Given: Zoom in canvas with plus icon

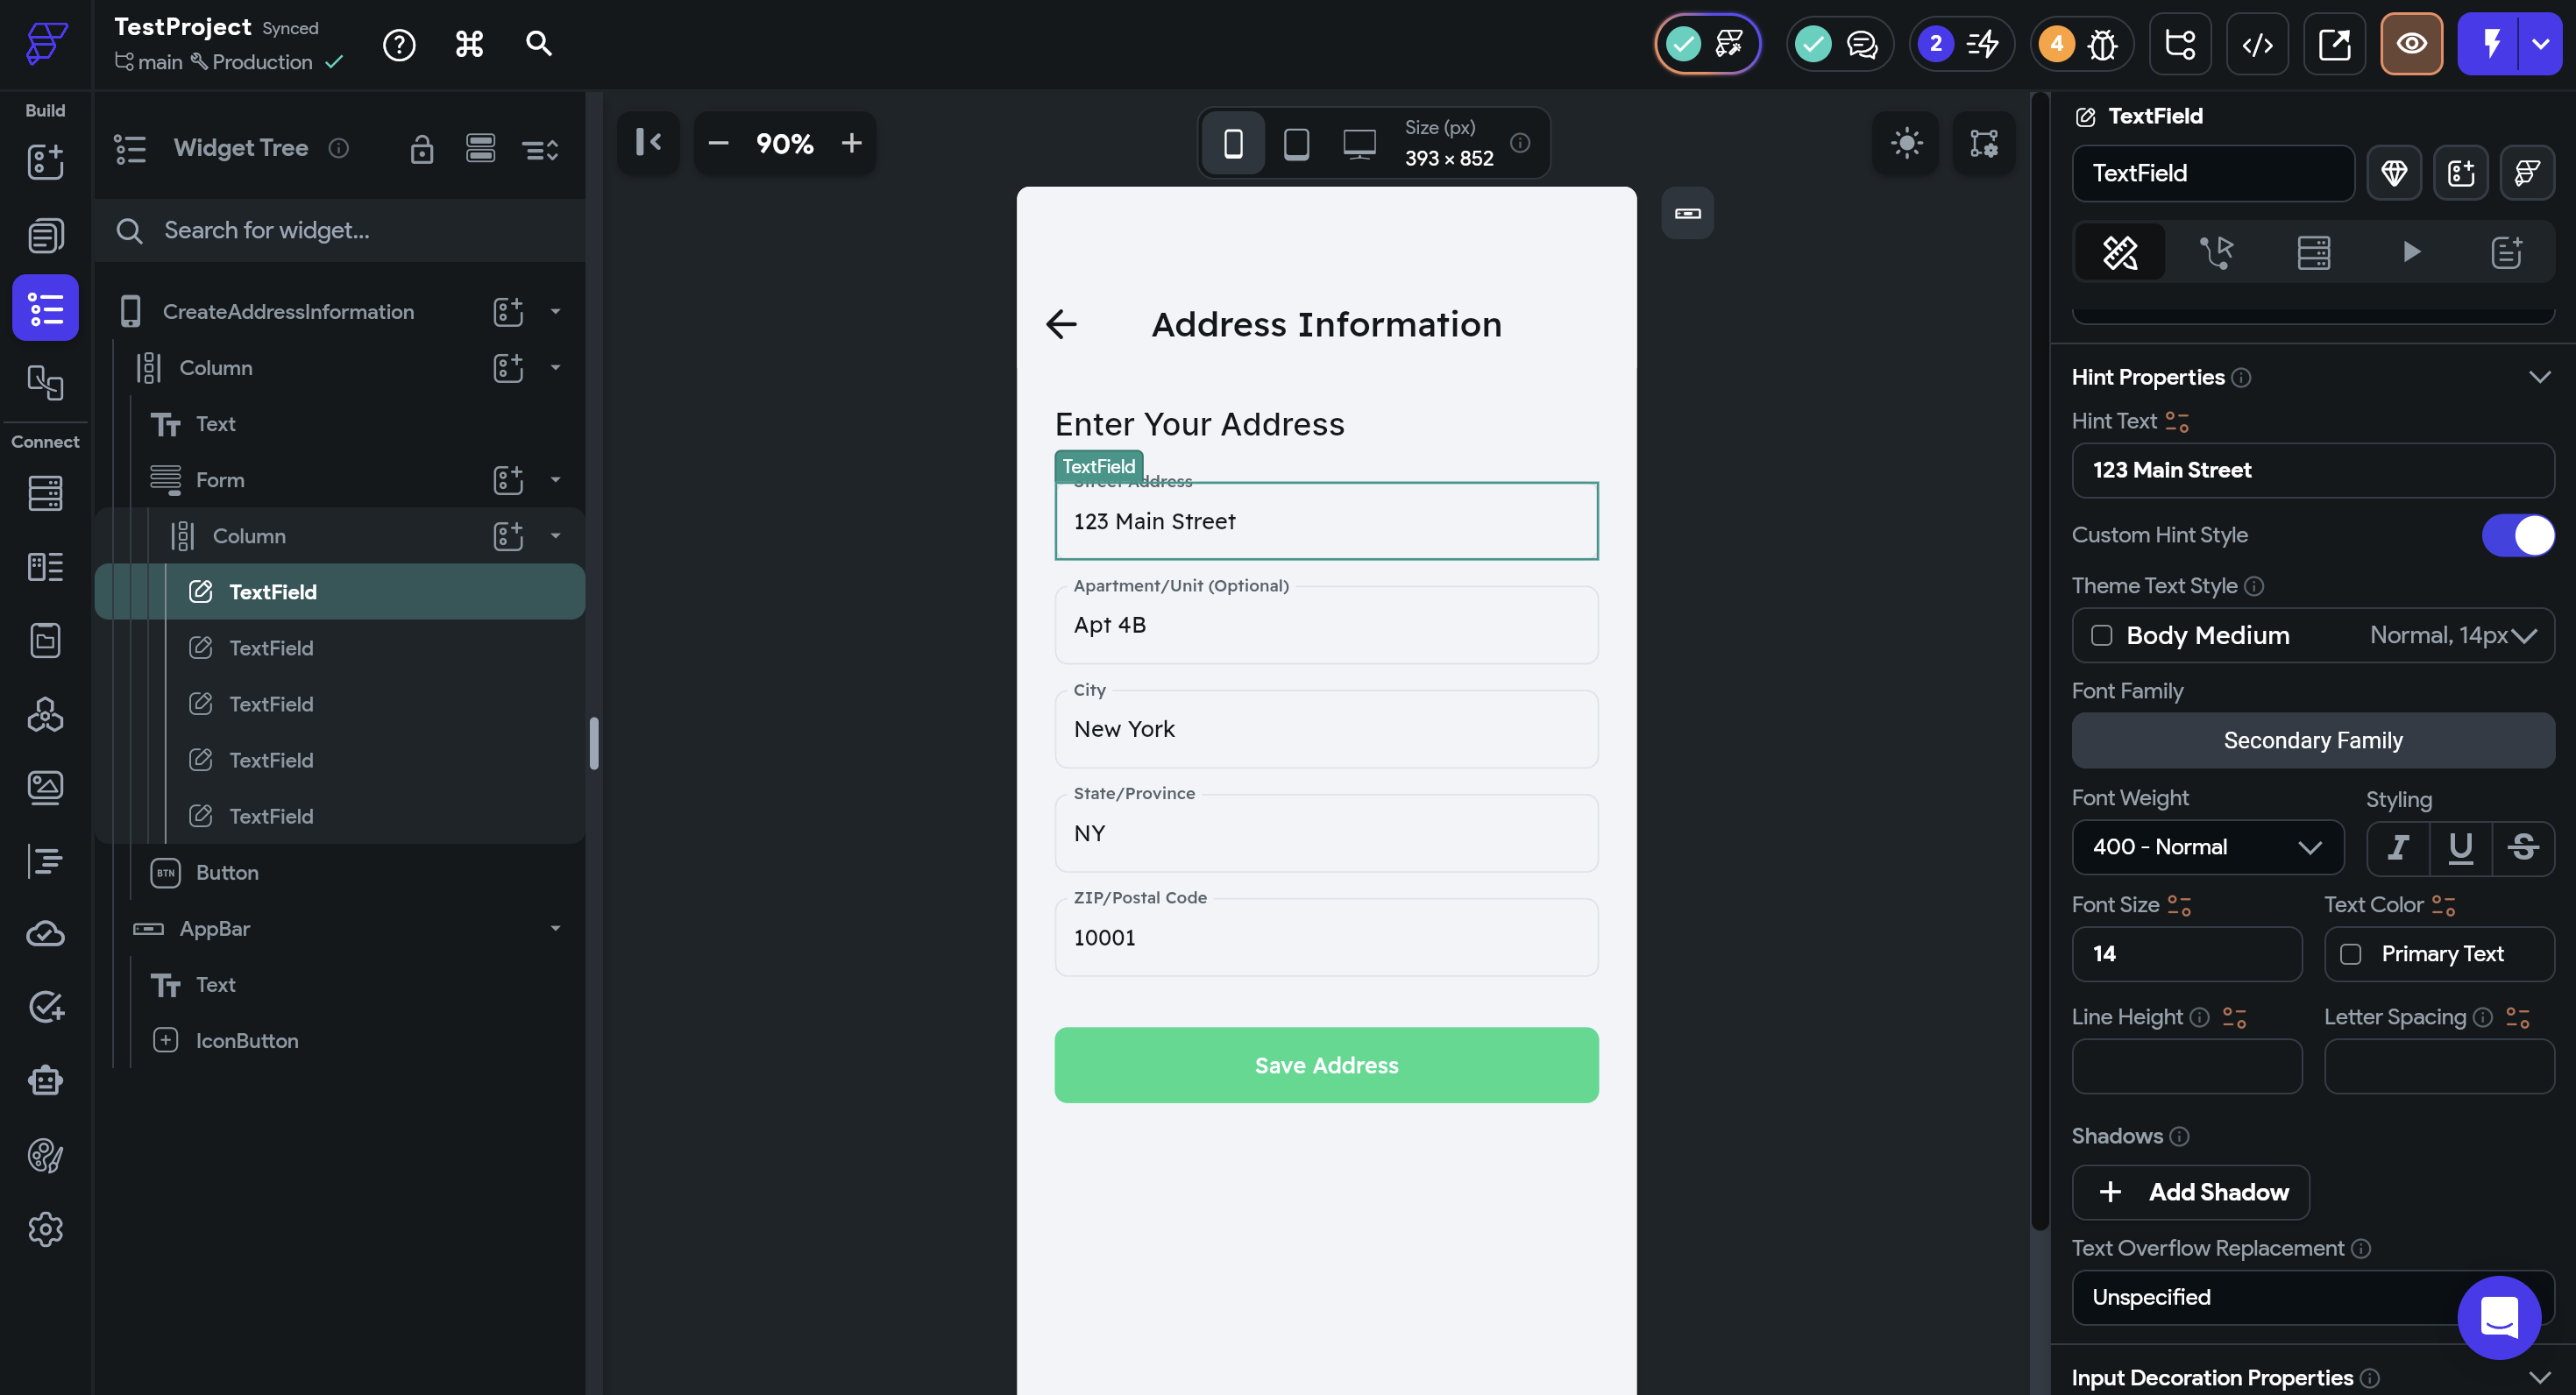Looking at the screenshot, I should 851,143.
